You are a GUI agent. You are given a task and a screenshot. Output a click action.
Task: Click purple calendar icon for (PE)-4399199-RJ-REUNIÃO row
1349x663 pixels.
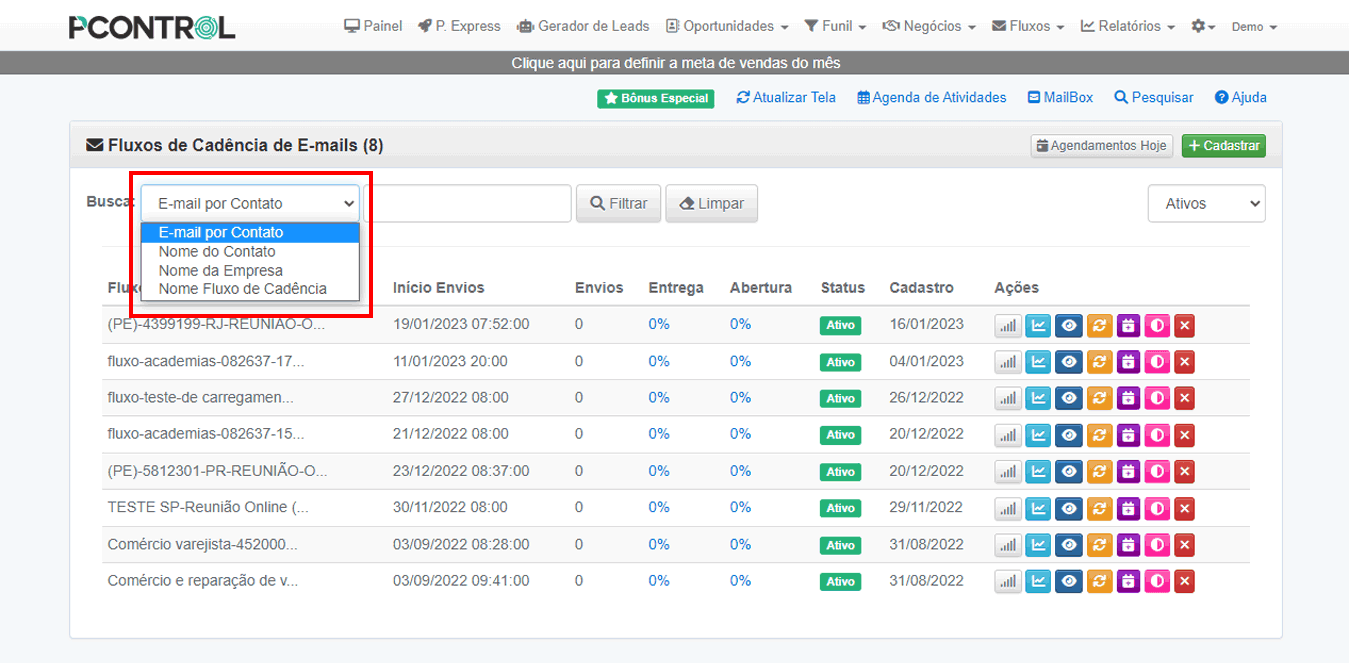coord(1128,326)
